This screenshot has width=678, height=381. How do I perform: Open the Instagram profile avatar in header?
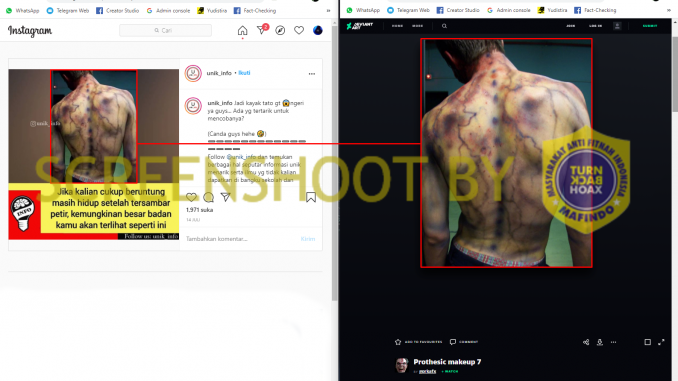[318, 30]
